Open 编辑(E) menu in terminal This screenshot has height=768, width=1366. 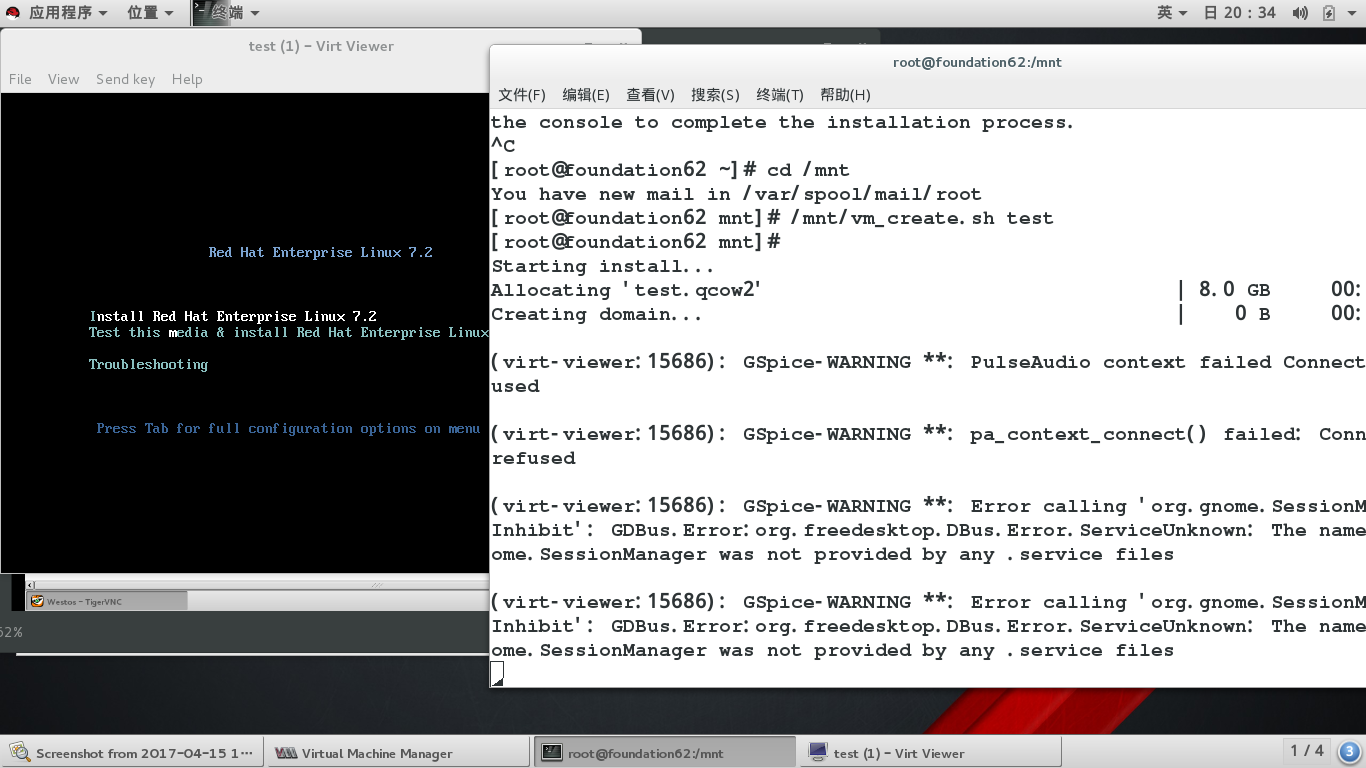pyautogui.click(x=586, y=95)
